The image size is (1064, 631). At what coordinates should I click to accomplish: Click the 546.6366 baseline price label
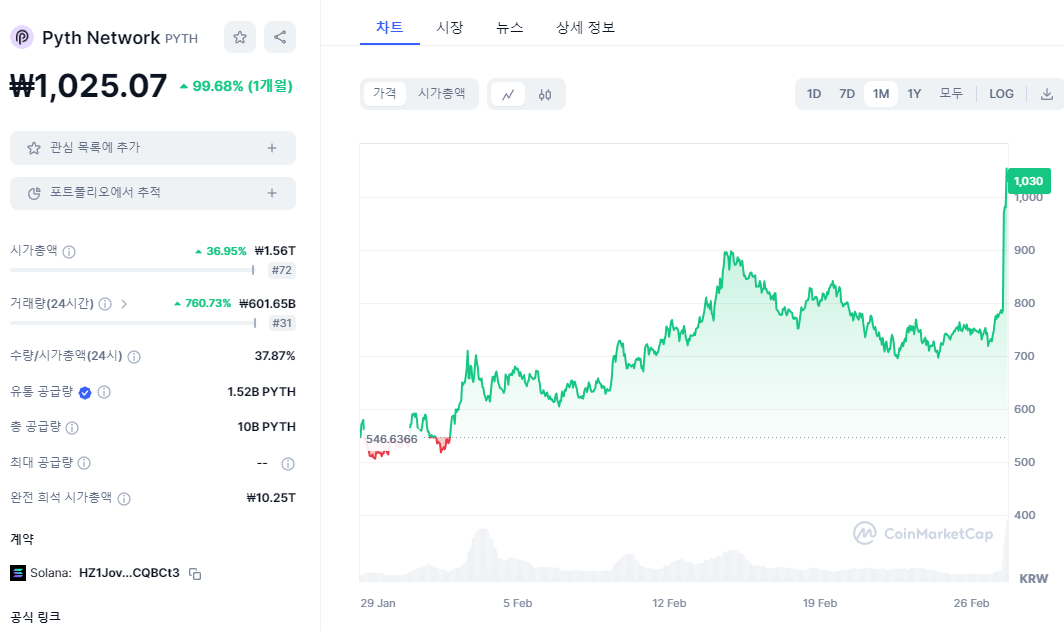[392, 439]
